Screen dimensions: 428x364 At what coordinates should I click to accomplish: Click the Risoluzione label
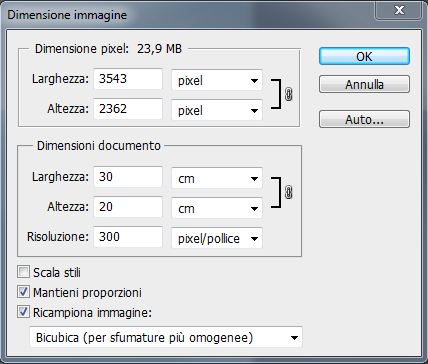(x=58, y=237)
